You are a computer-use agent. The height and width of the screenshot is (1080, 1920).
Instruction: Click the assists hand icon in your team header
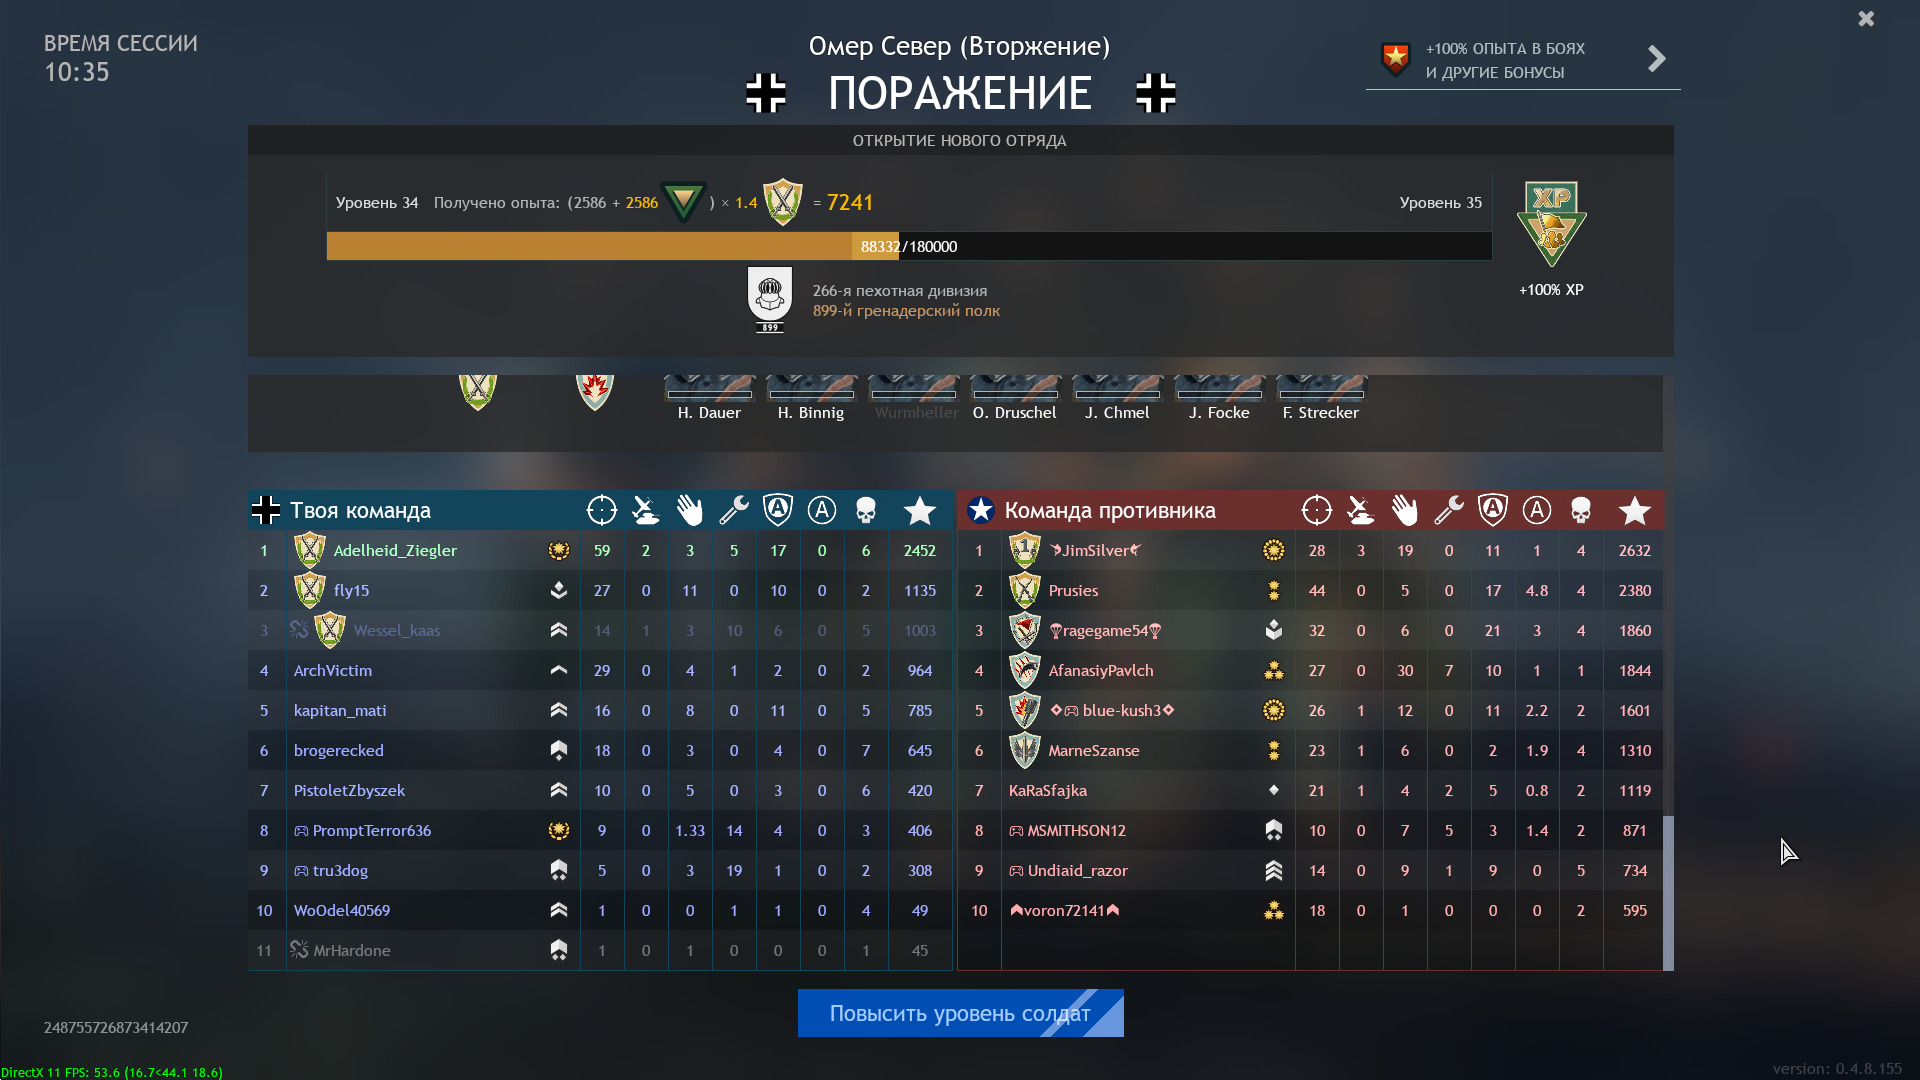(690, 511)
